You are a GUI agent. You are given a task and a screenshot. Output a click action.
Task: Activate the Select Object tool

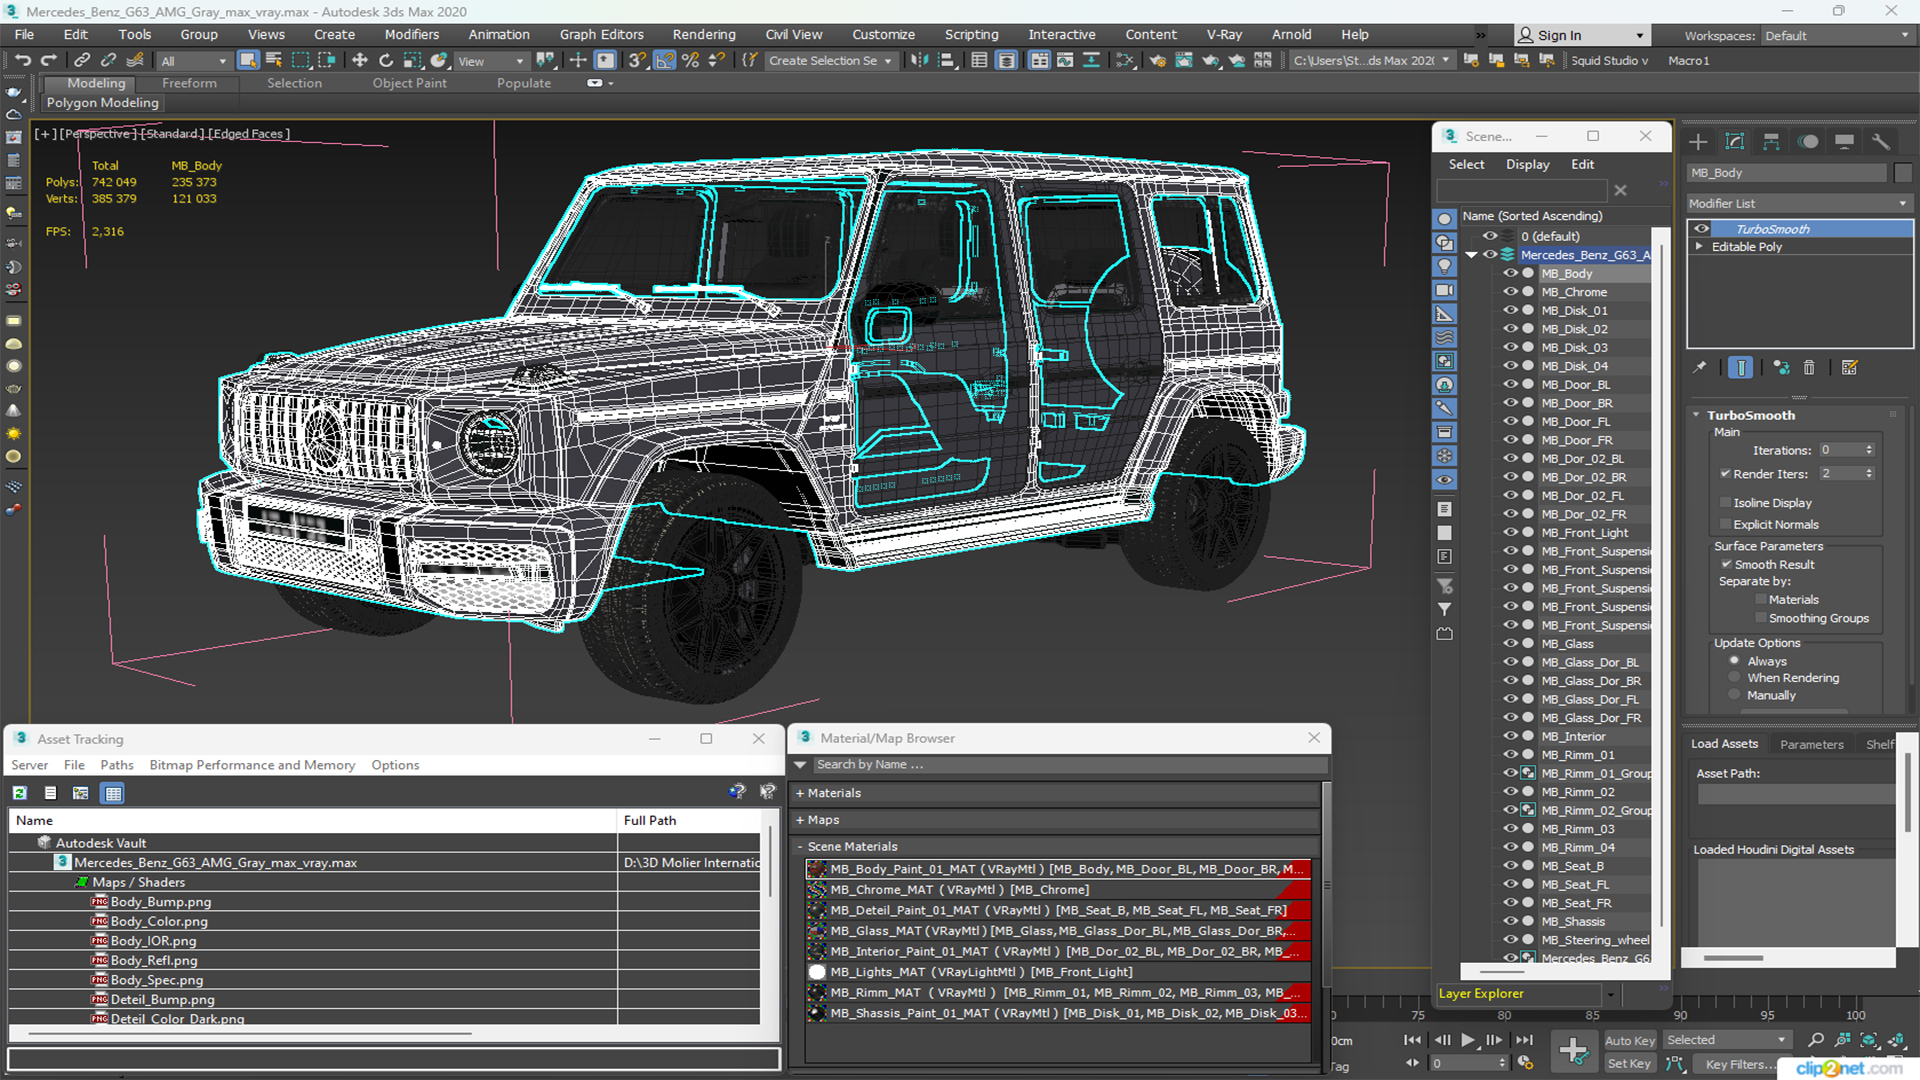coord(248,61)
